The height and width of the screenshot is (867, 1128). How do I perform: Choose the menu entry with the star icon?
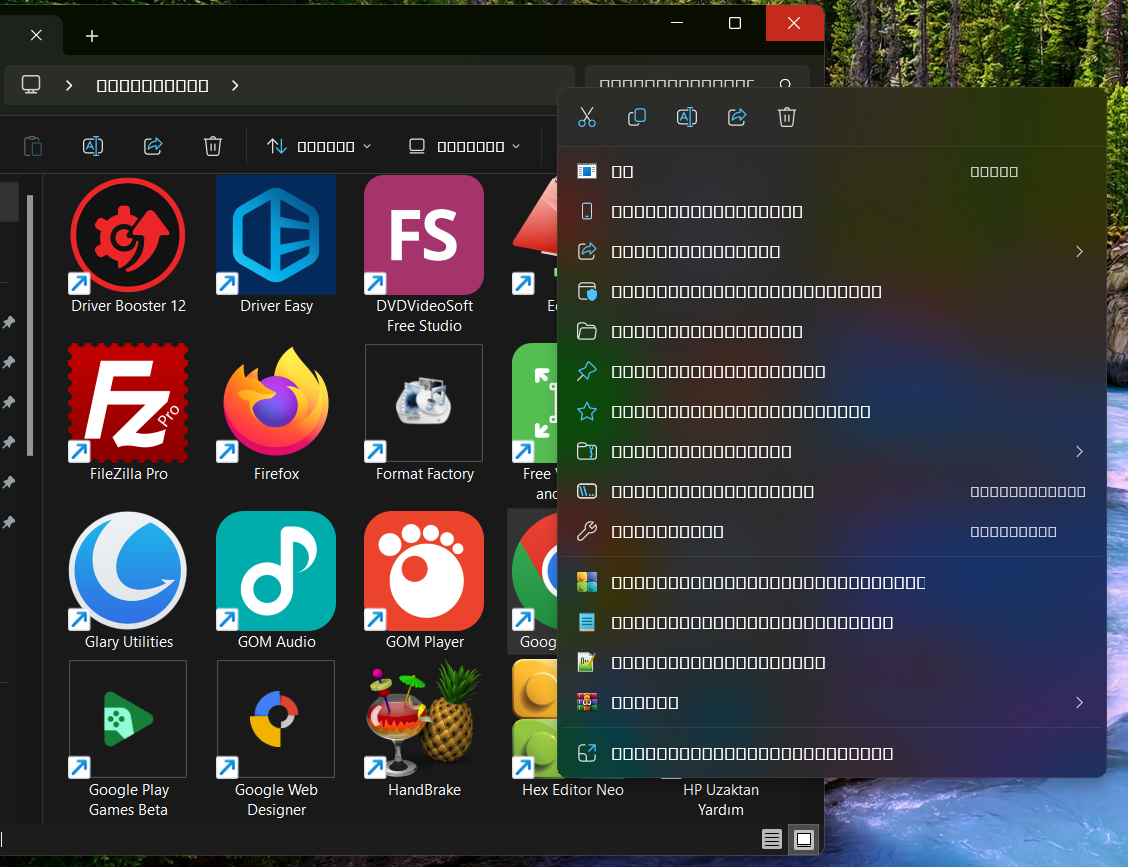[x=831, y=412]
